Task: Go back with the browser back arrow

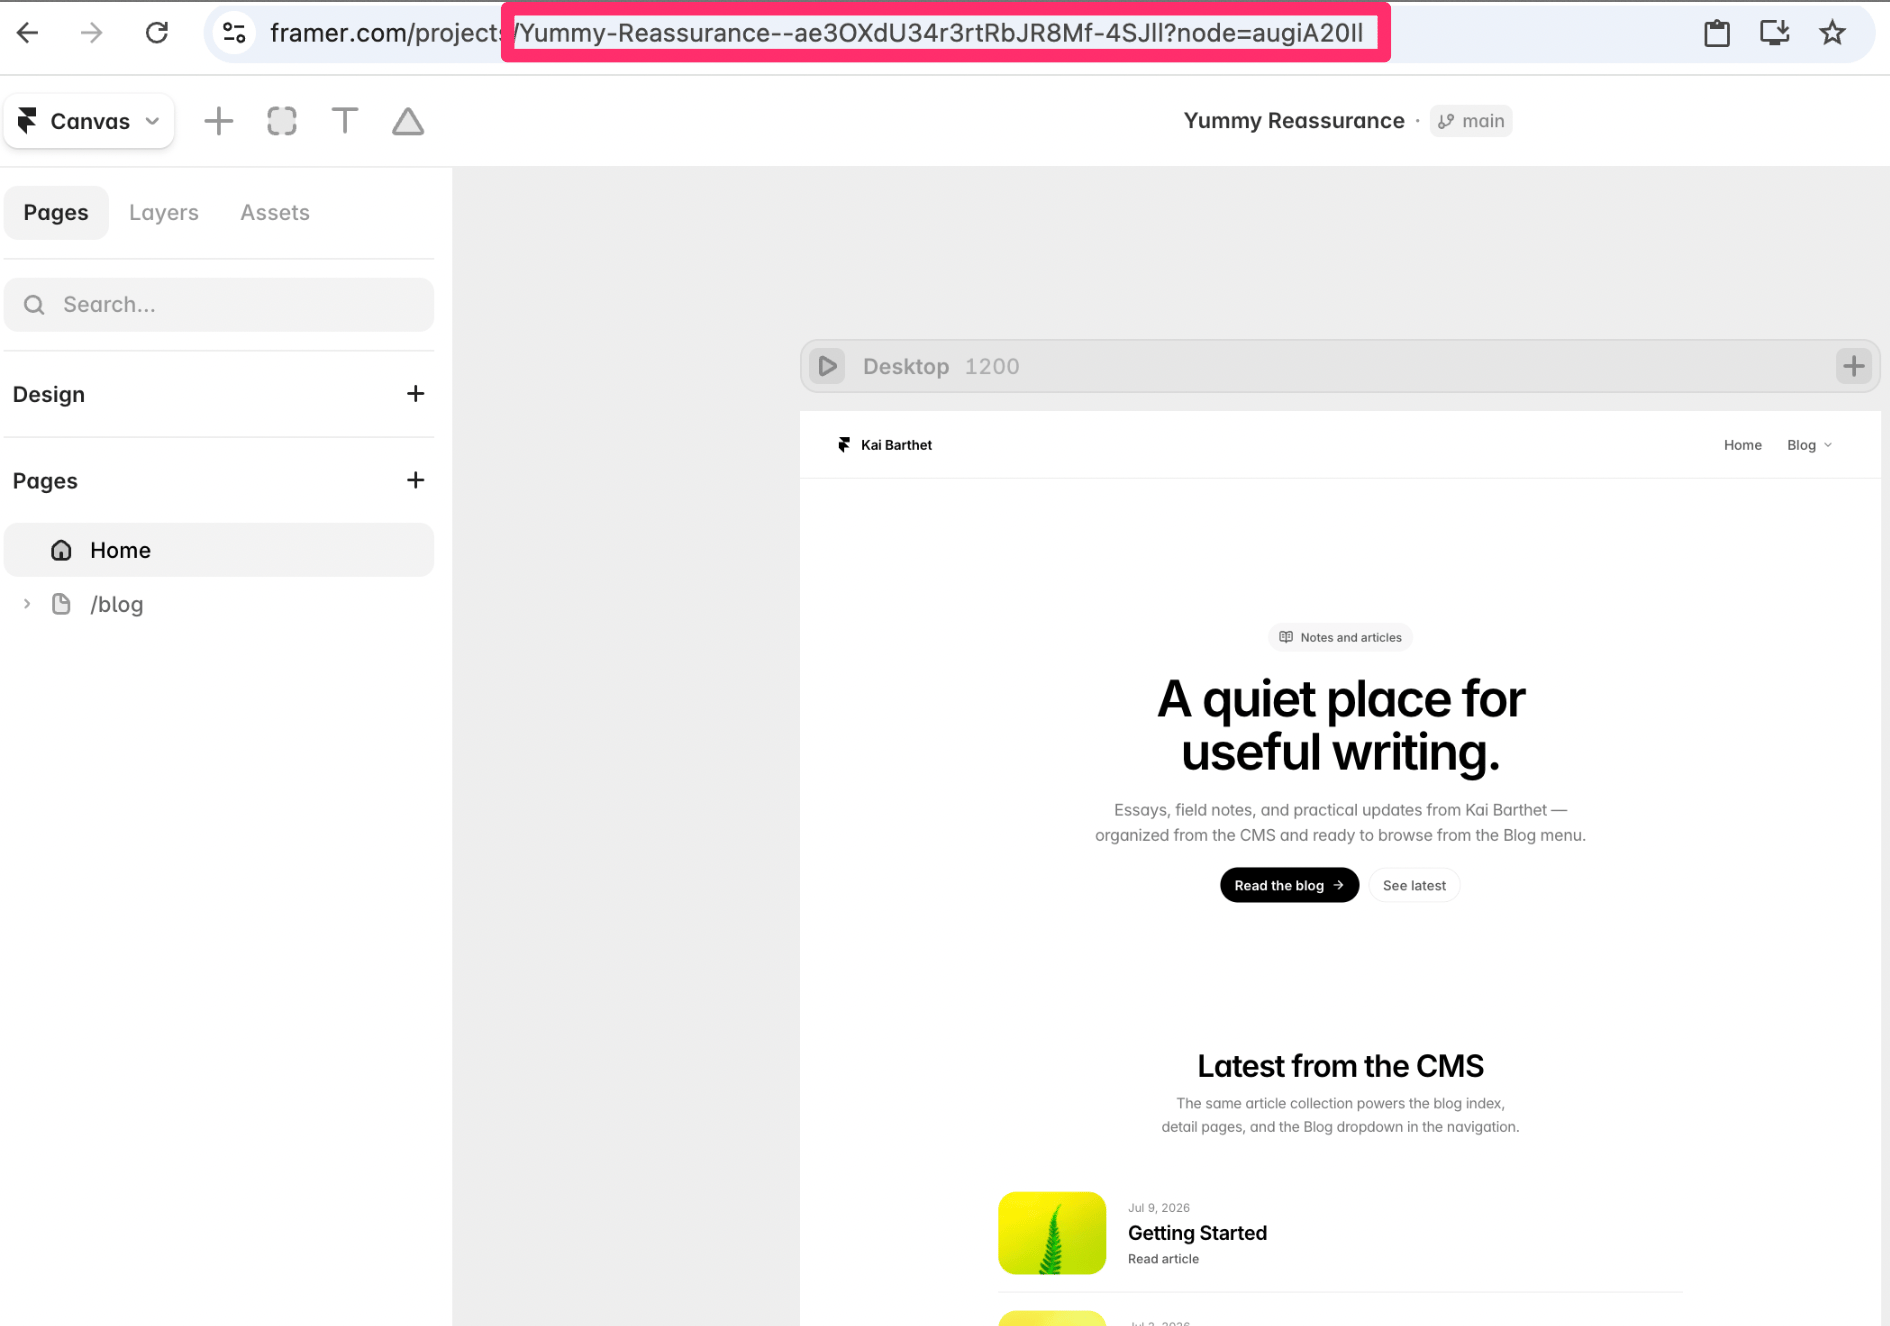Action: coord(28,33)
